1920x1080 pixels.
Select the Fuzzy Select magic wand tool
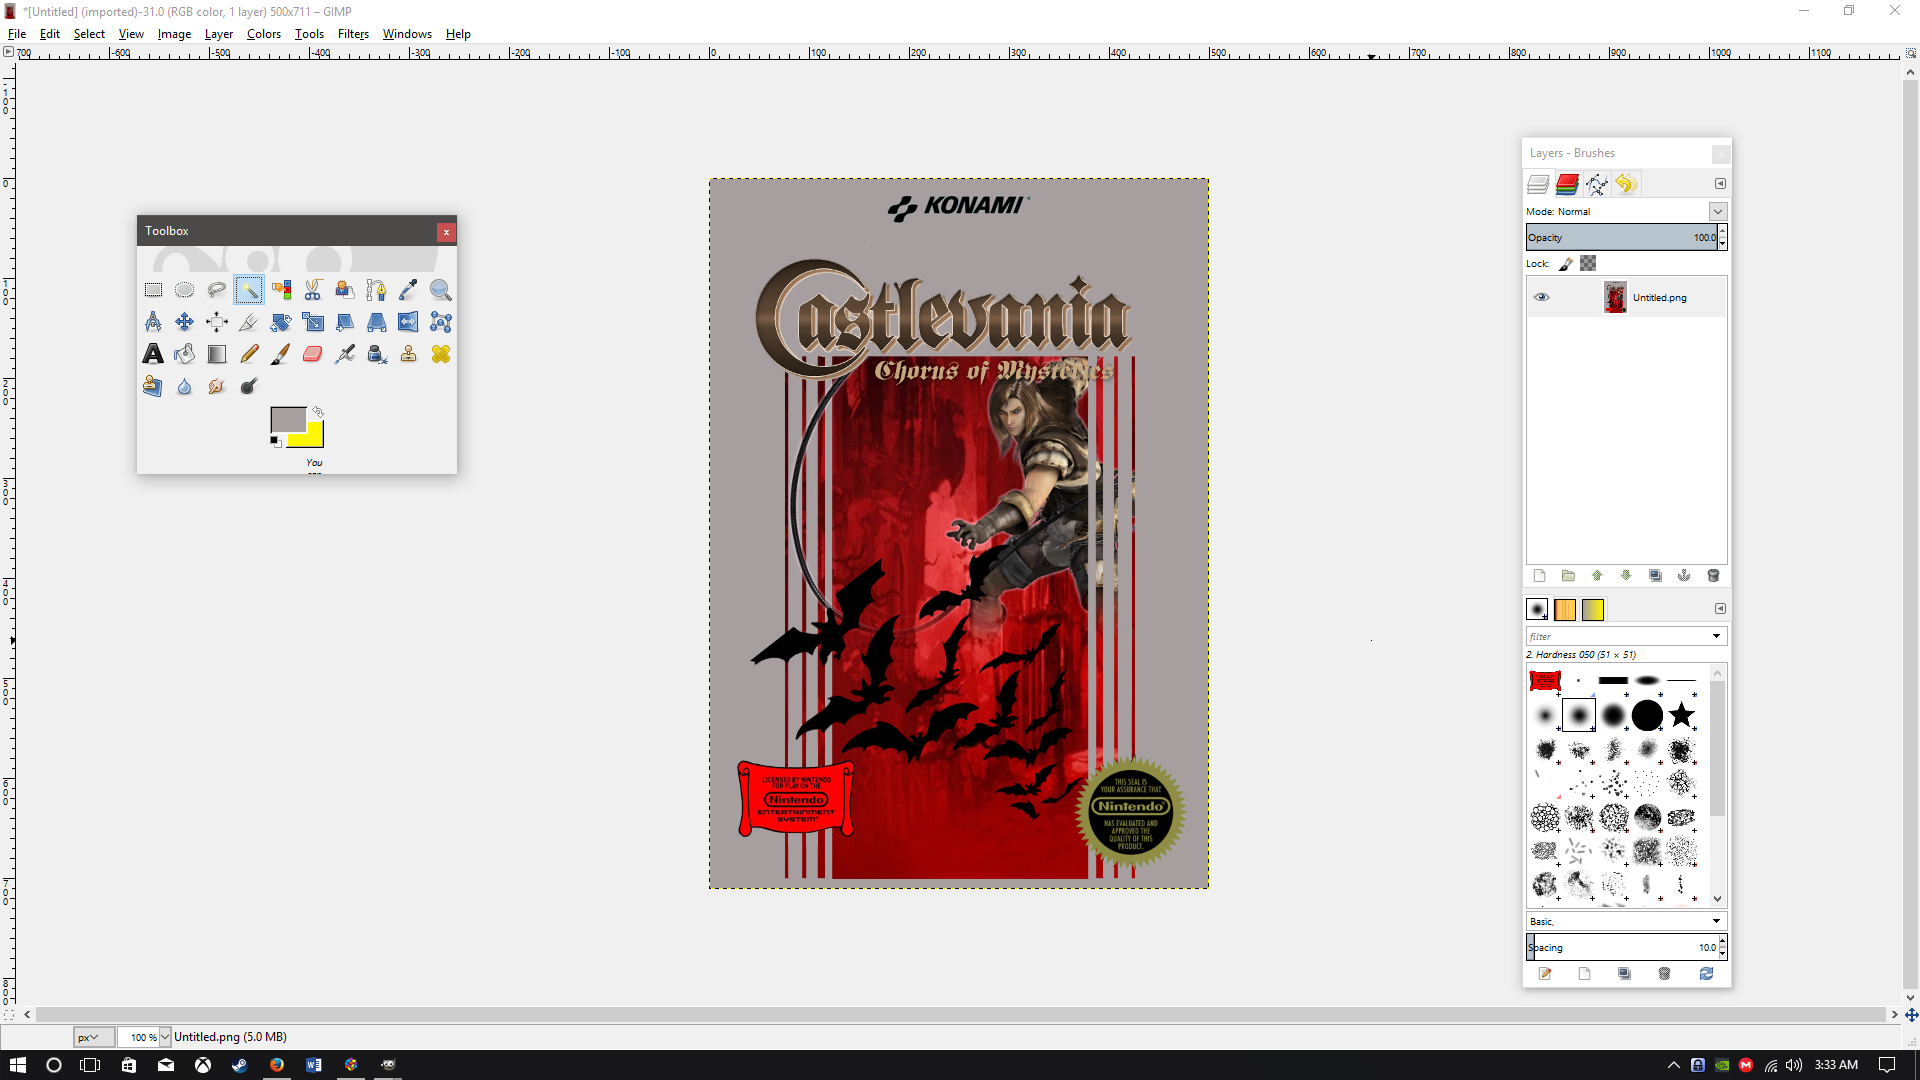pos(249,290)
